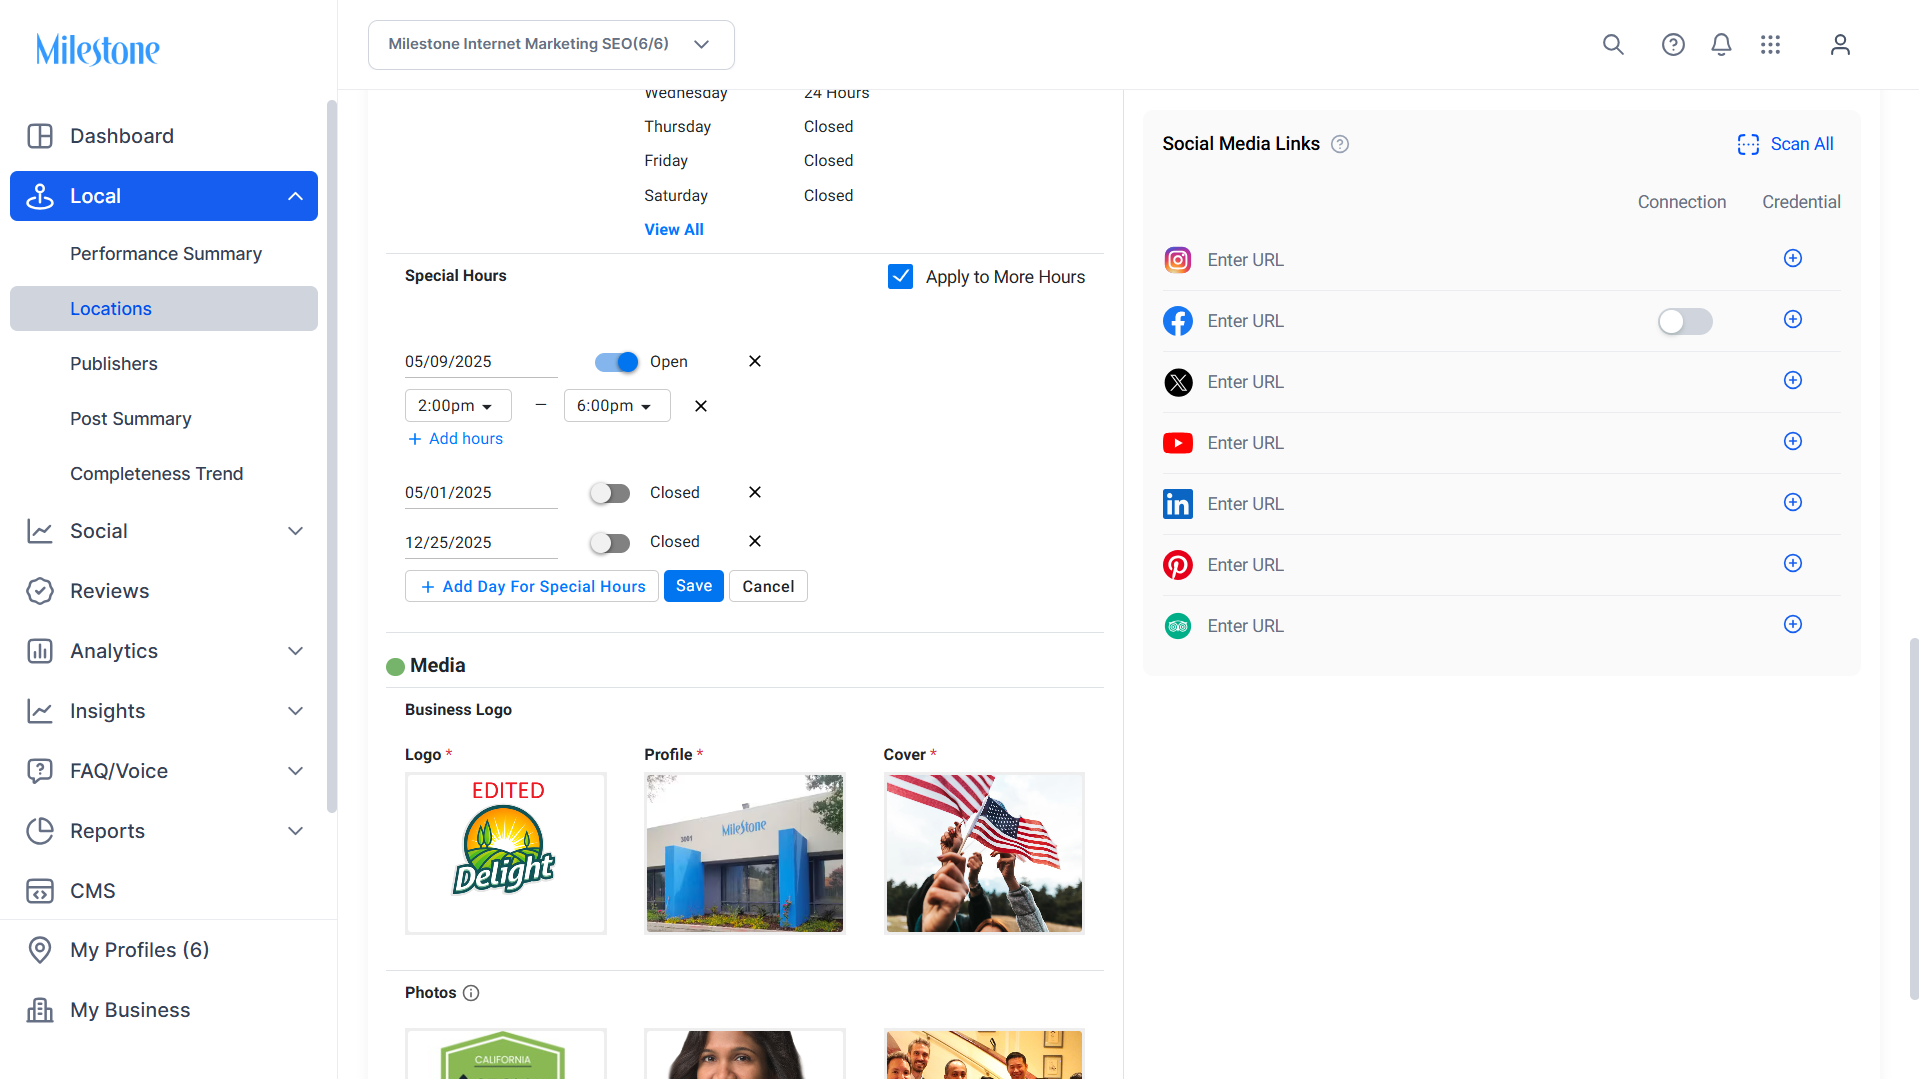Open Performance Summary page
The height and width of the screenshot is (1079, 1919).
164,254
